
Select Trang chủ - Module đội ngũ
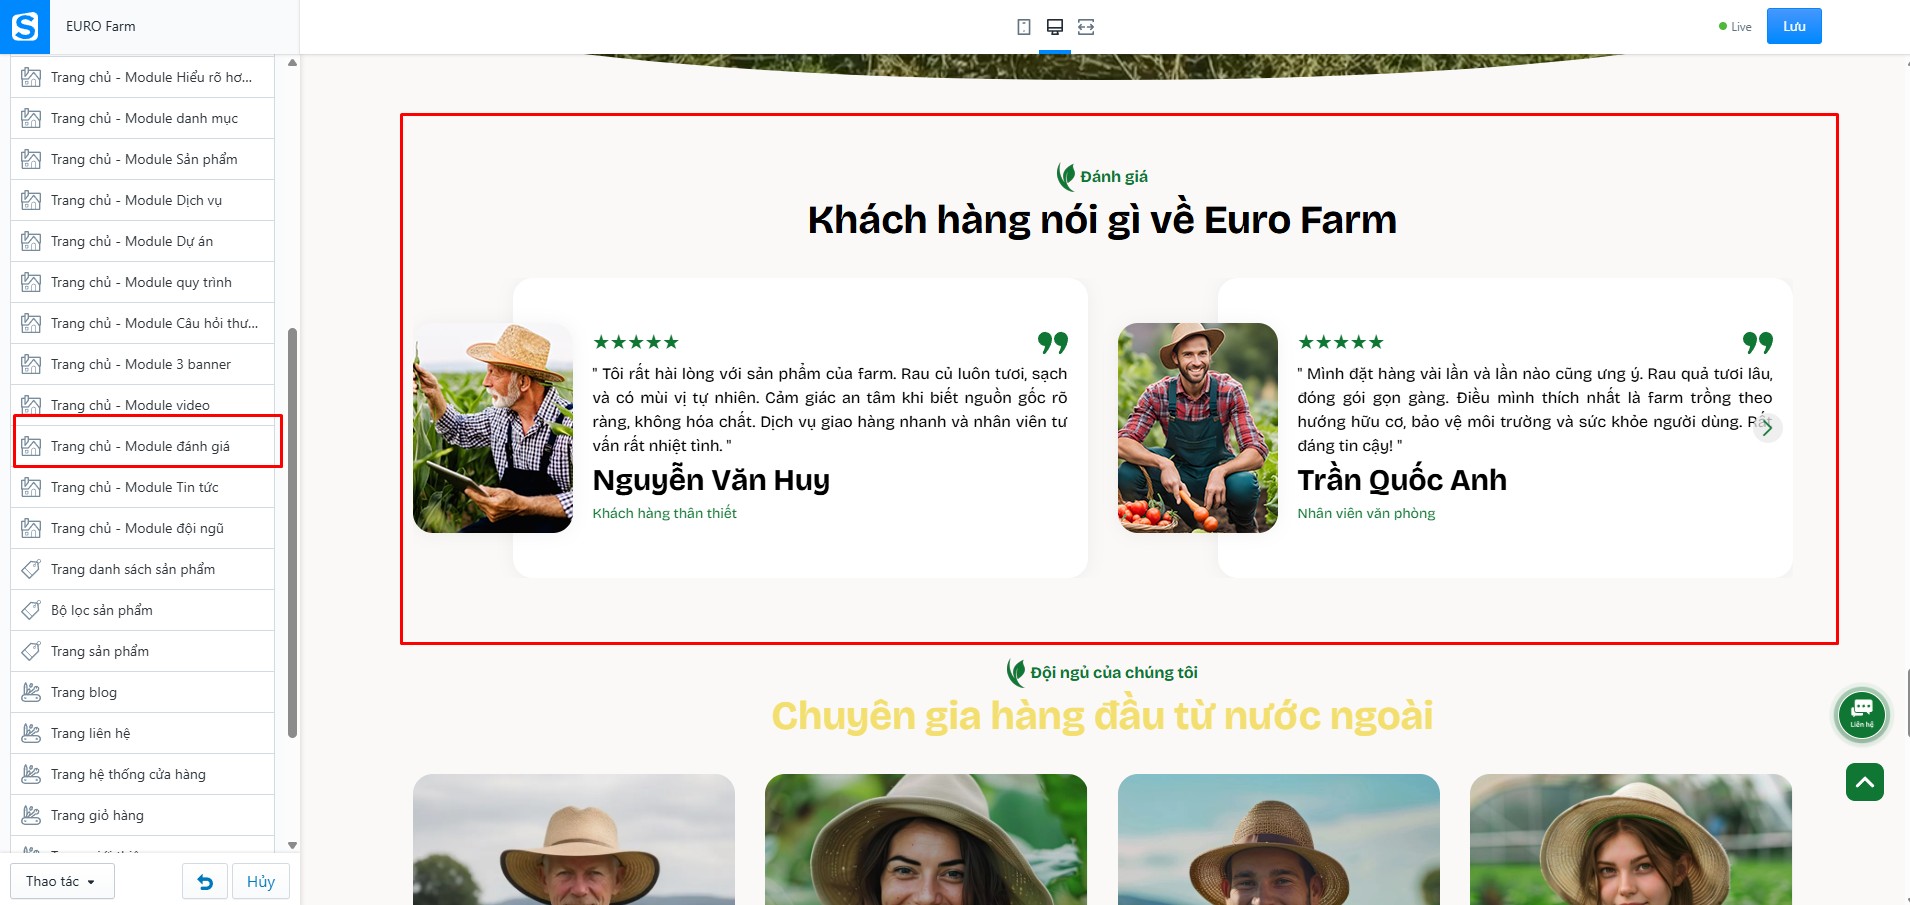click(142, 528)
